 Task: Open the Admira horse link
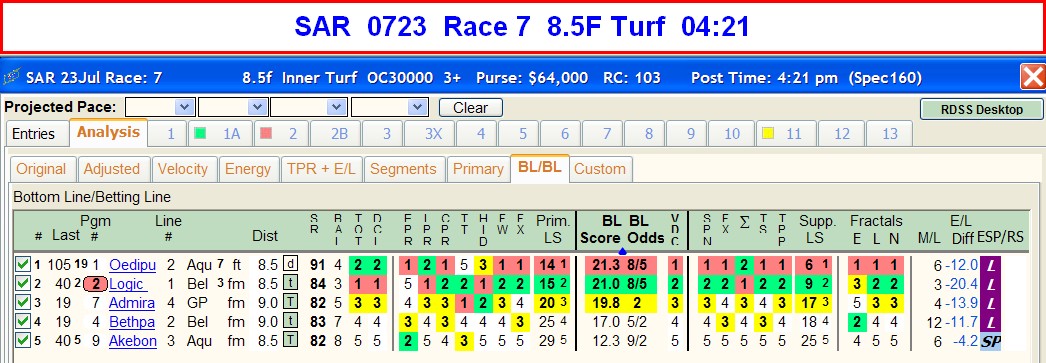pos(132,303)
